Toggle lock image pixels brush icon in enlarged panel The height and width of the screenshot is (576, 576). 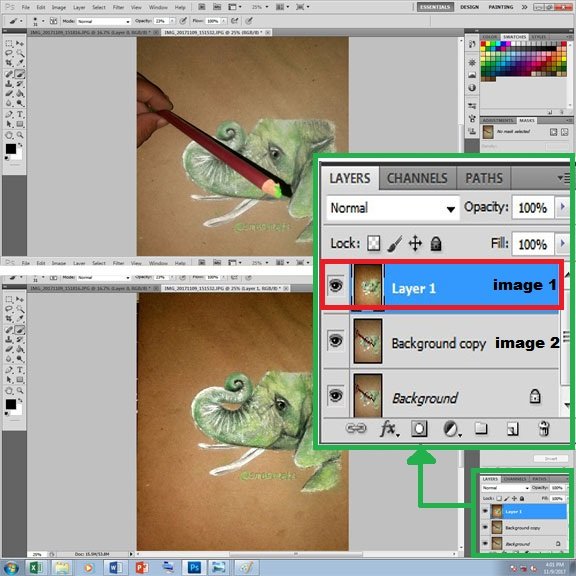point(395,244)
